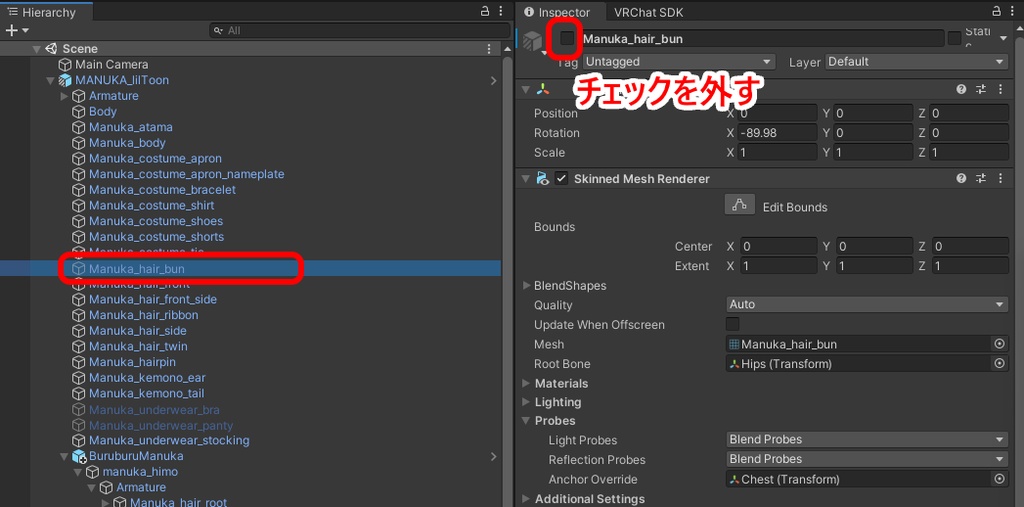Select Manuka_hair_ribbon in the Hierarchy
This screenshot has width=1024, height=507.
click(x=144, y=315)
